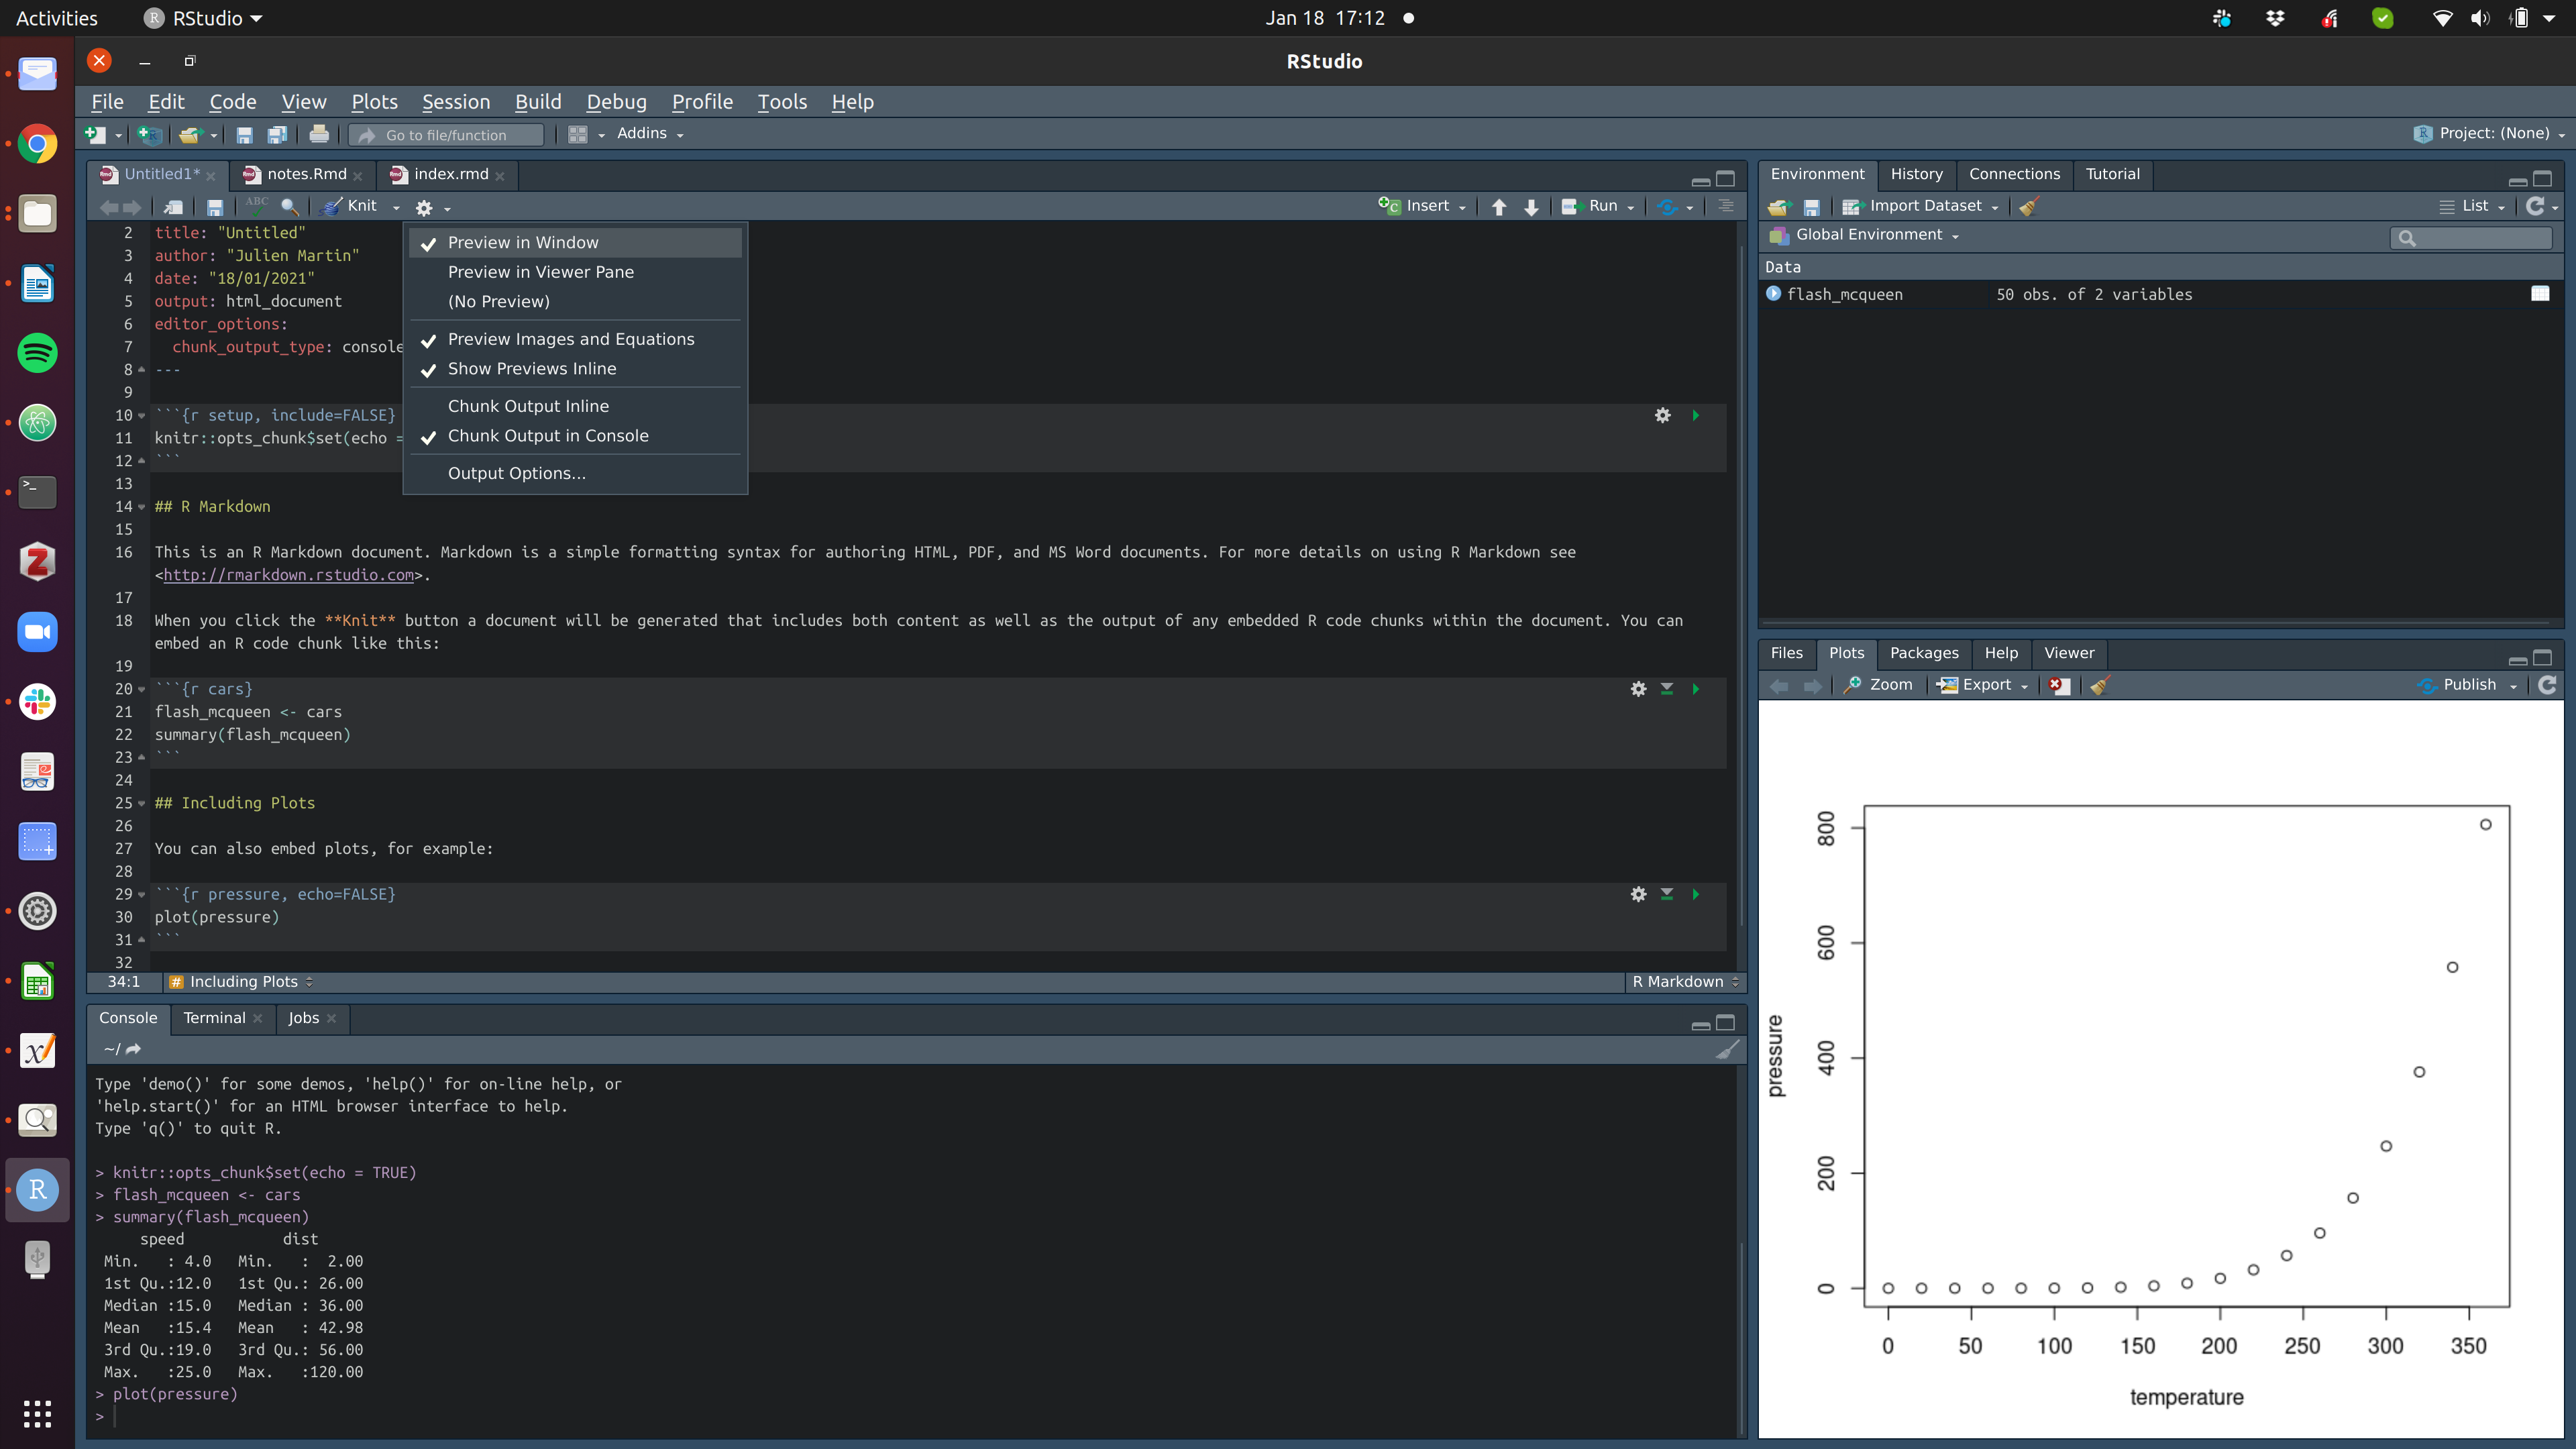
Task: Click the save workspace icon in the Environment pane
Action: pos(1811,207)
